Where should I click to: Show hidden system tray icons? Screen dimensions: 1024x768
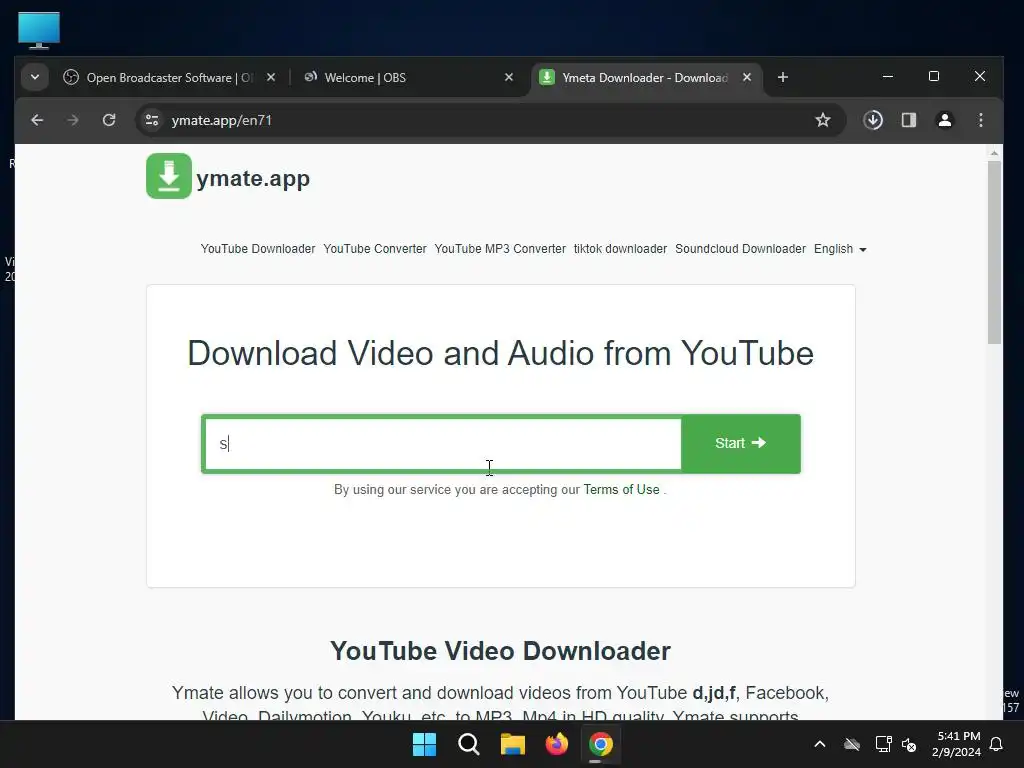click(x=820, y=744)
